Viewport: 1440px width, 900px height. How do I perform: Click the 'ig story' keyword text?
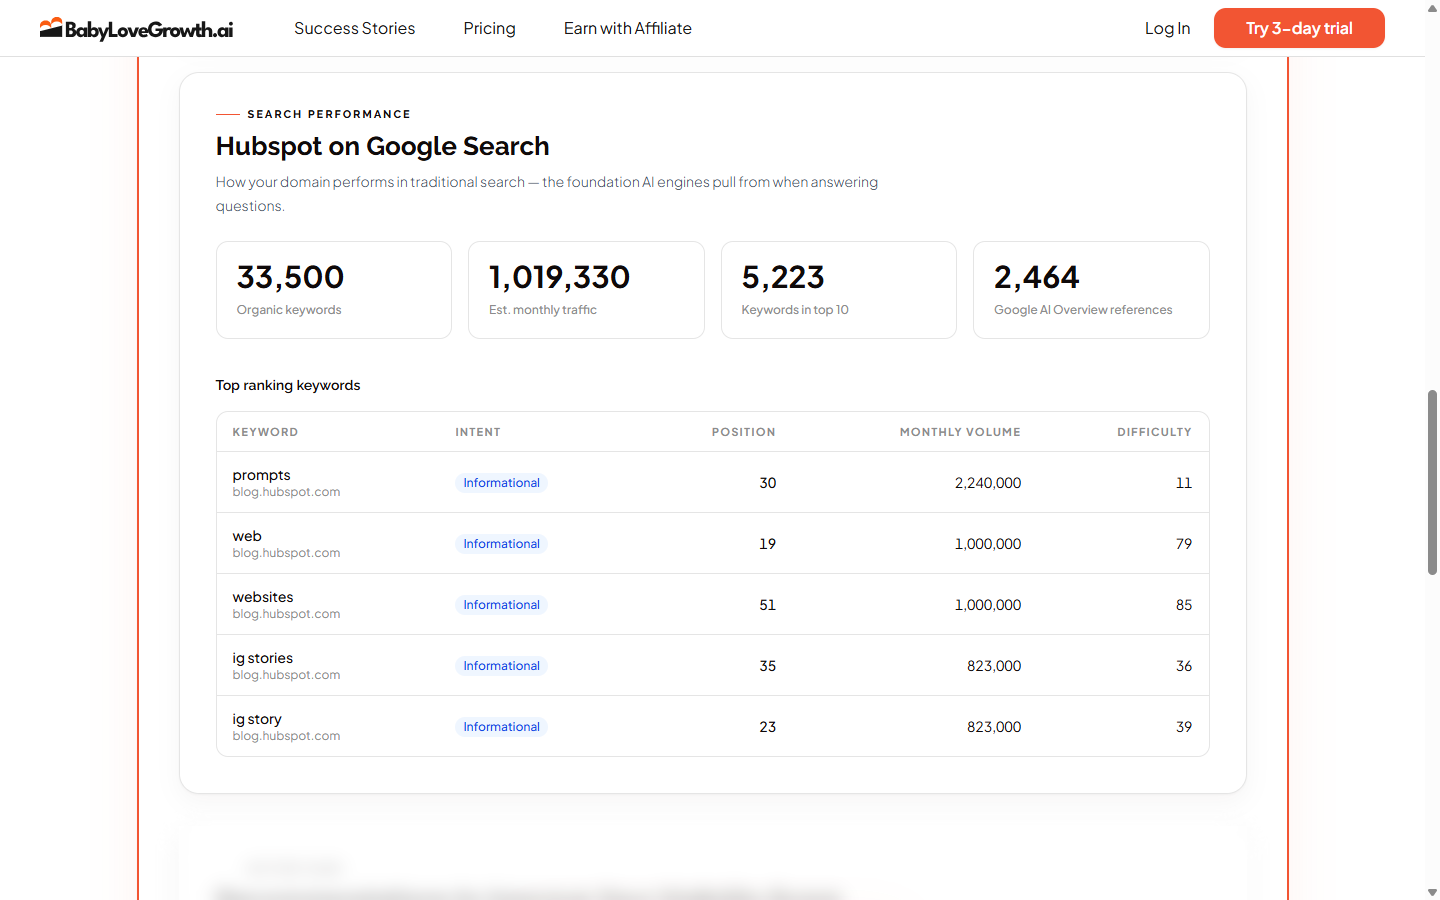[257, 719]
